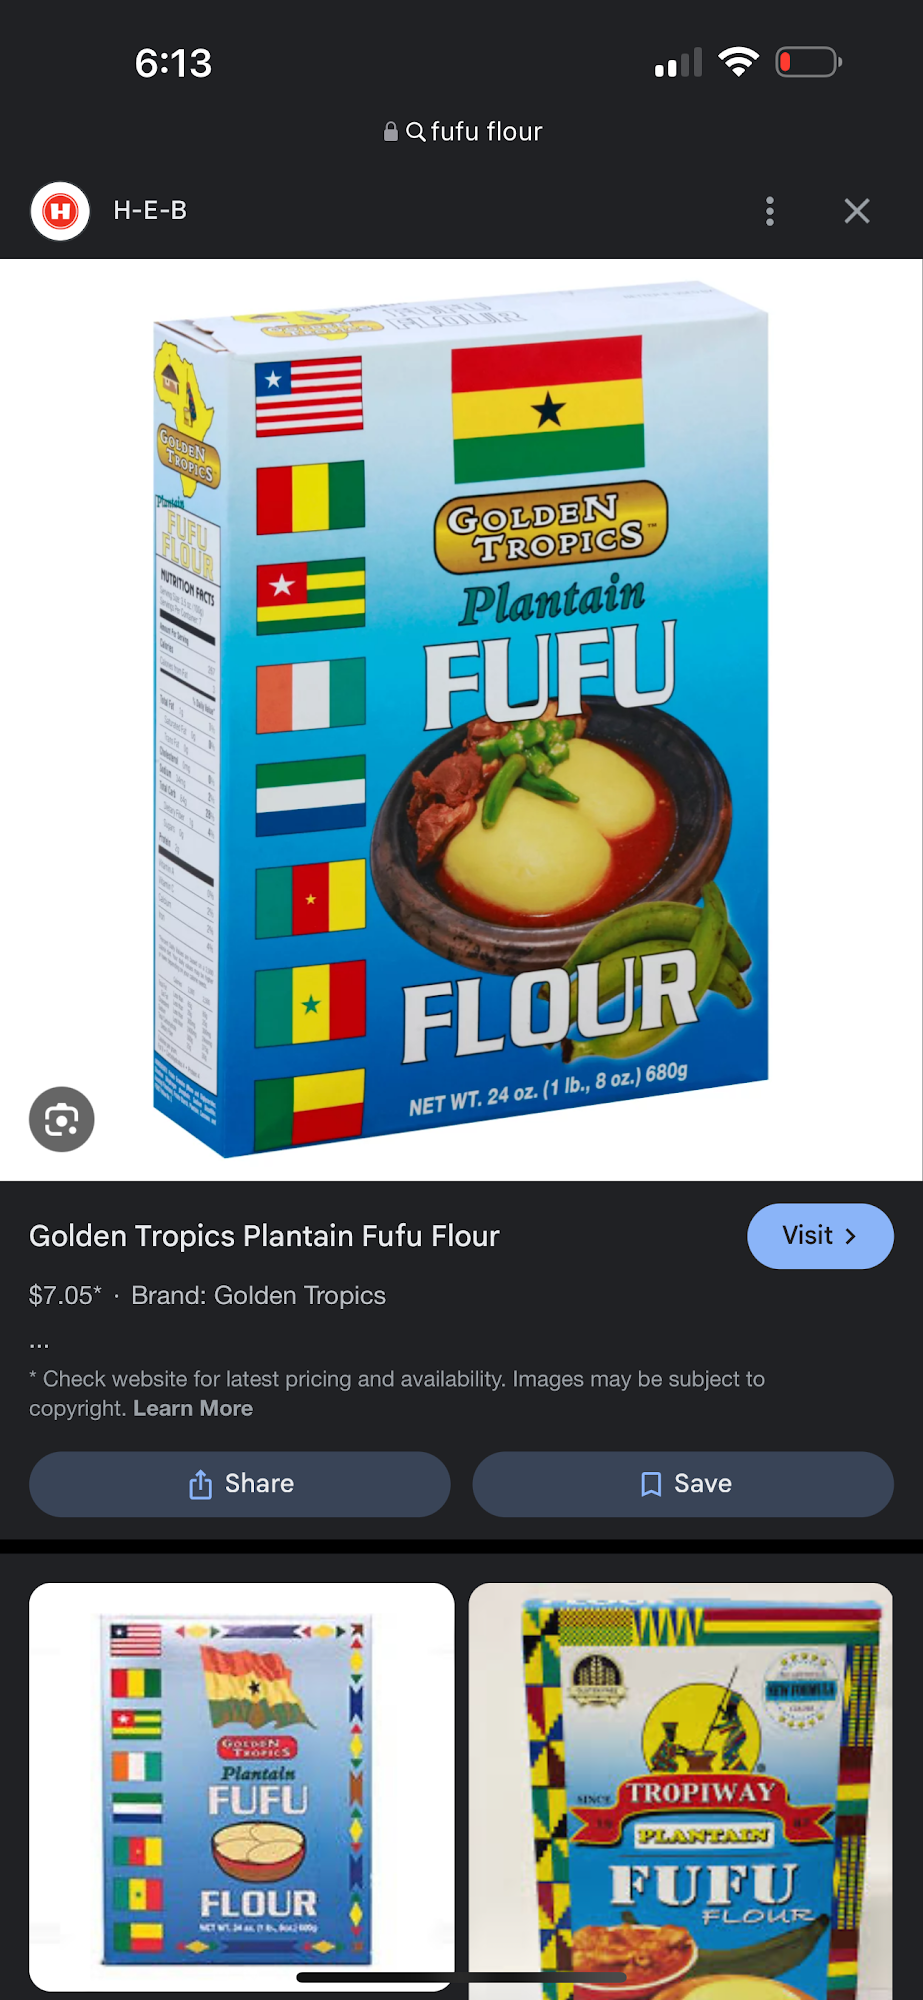Tap the fufu flour search text field
Image resolution: width=923 pixels, height=2000 pixels.
(x=463, y=132)
